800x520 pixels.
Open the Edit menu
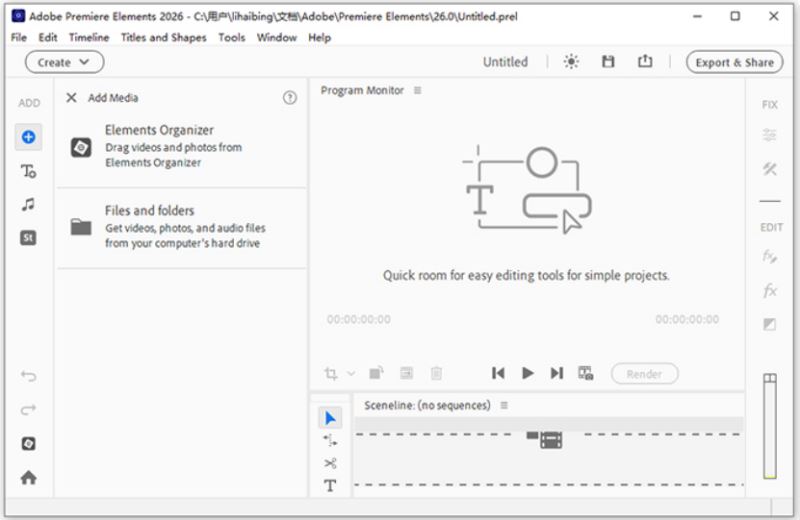pos(48,37)
